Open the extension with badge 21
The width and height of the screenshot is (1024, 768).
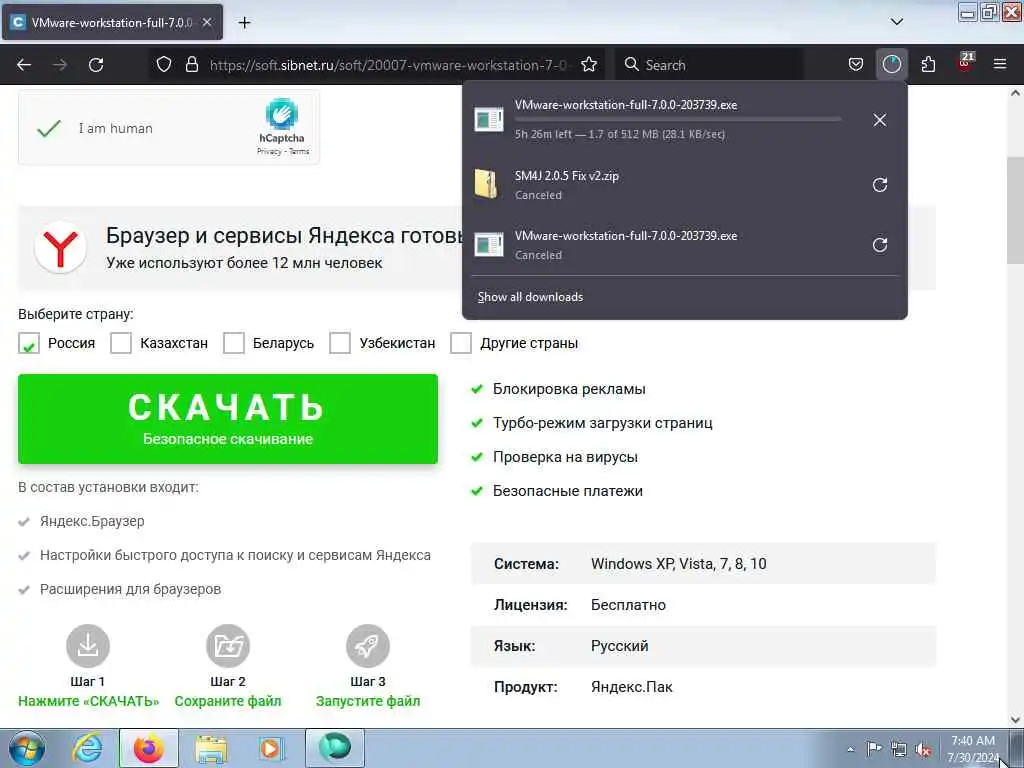click(x=965, y=63)
